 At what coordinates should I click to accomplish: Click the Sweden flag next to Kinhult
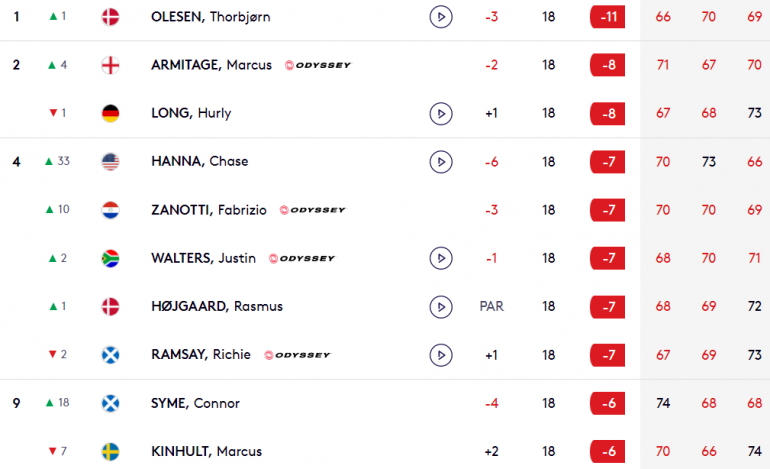(110, 451)
